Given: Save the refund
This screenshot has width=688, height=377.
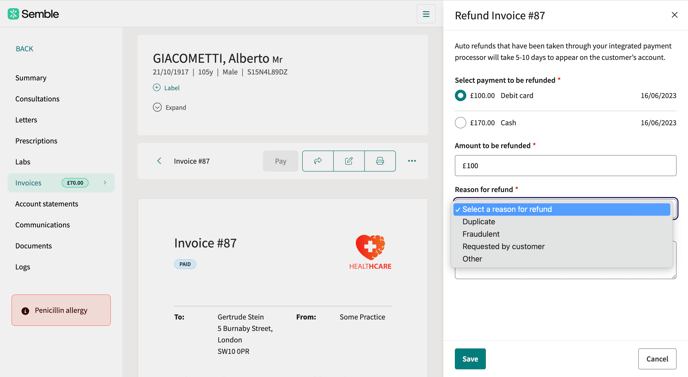Looking at the screenshot, I should 470,359.
